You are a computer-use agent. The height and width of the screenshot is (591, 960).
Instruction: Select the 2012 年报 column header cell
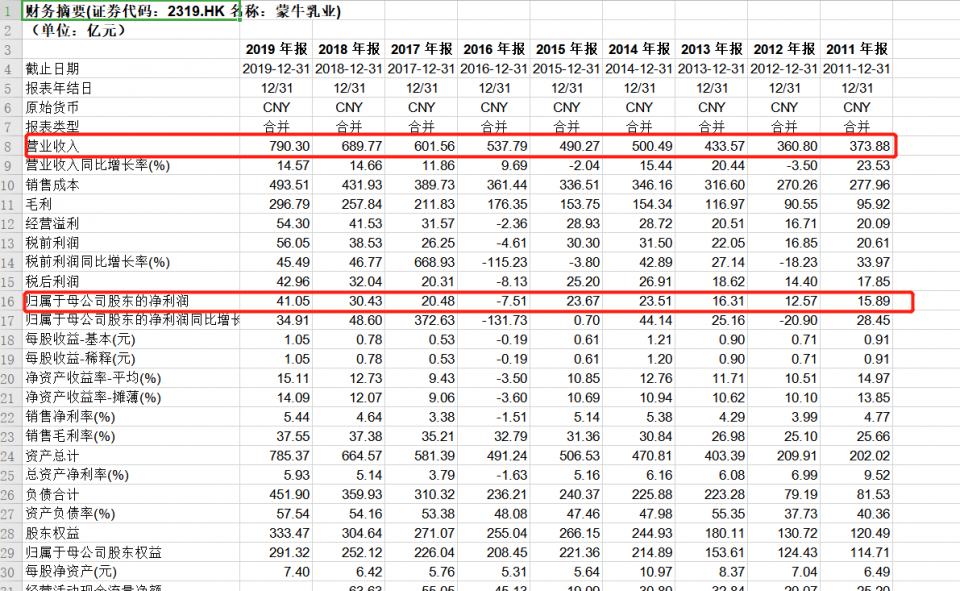(x=784, y=49)
